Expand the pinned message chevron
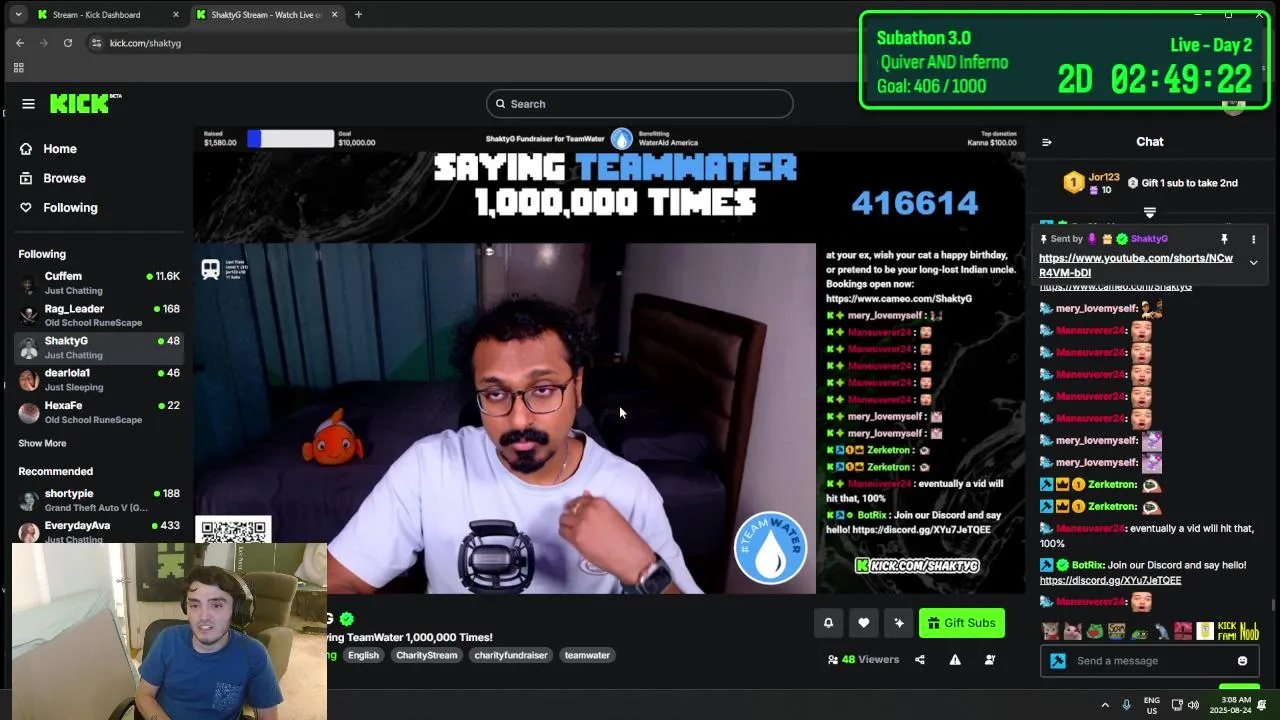The image size is (1280, 720). [x=1253, y=263]
